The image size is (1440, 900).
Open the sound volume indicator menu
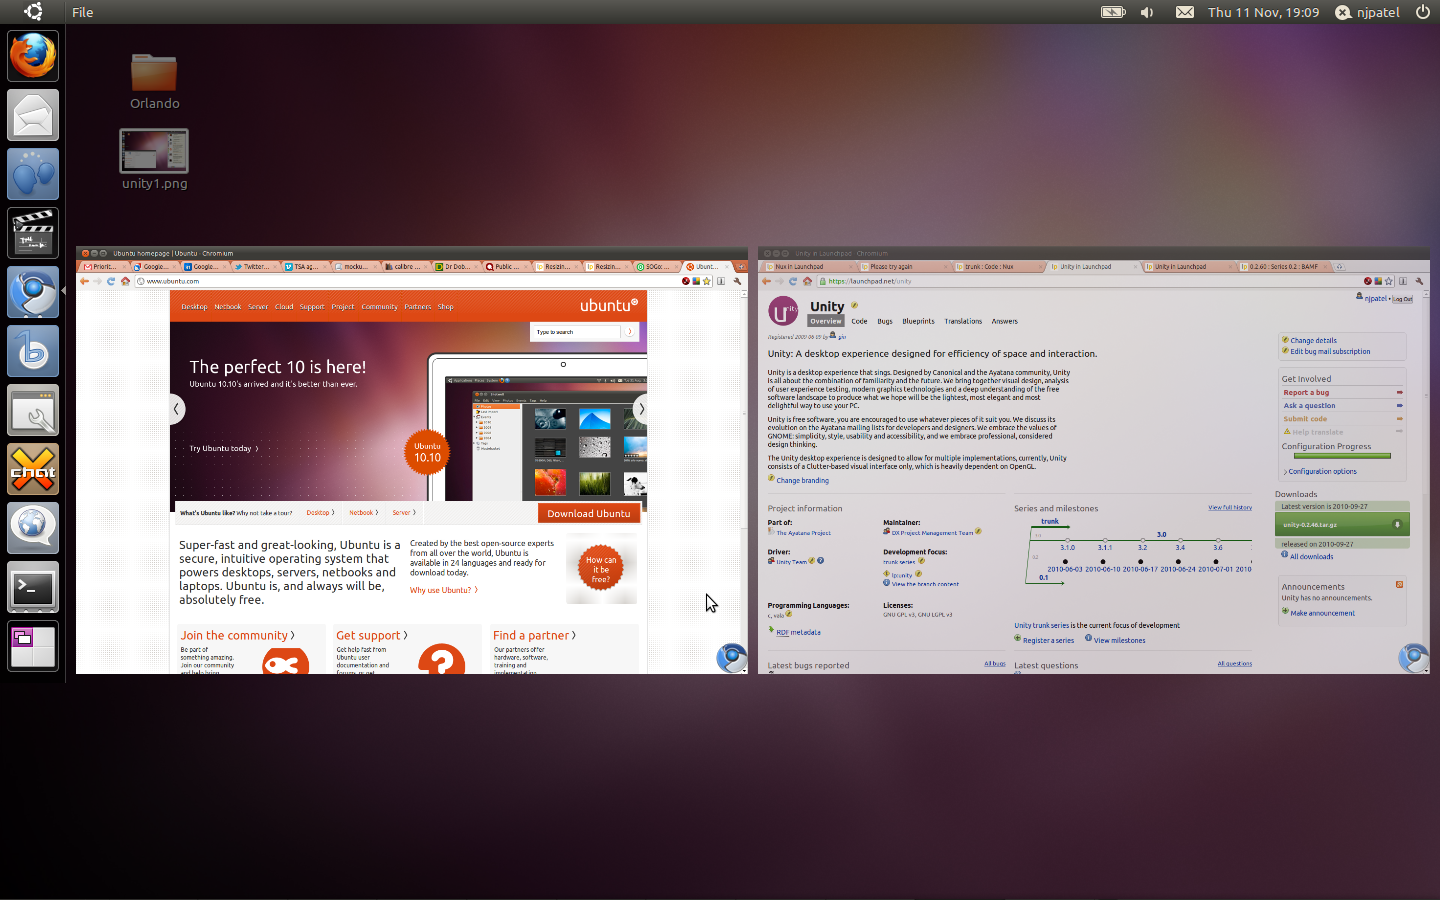[1147, 12]
